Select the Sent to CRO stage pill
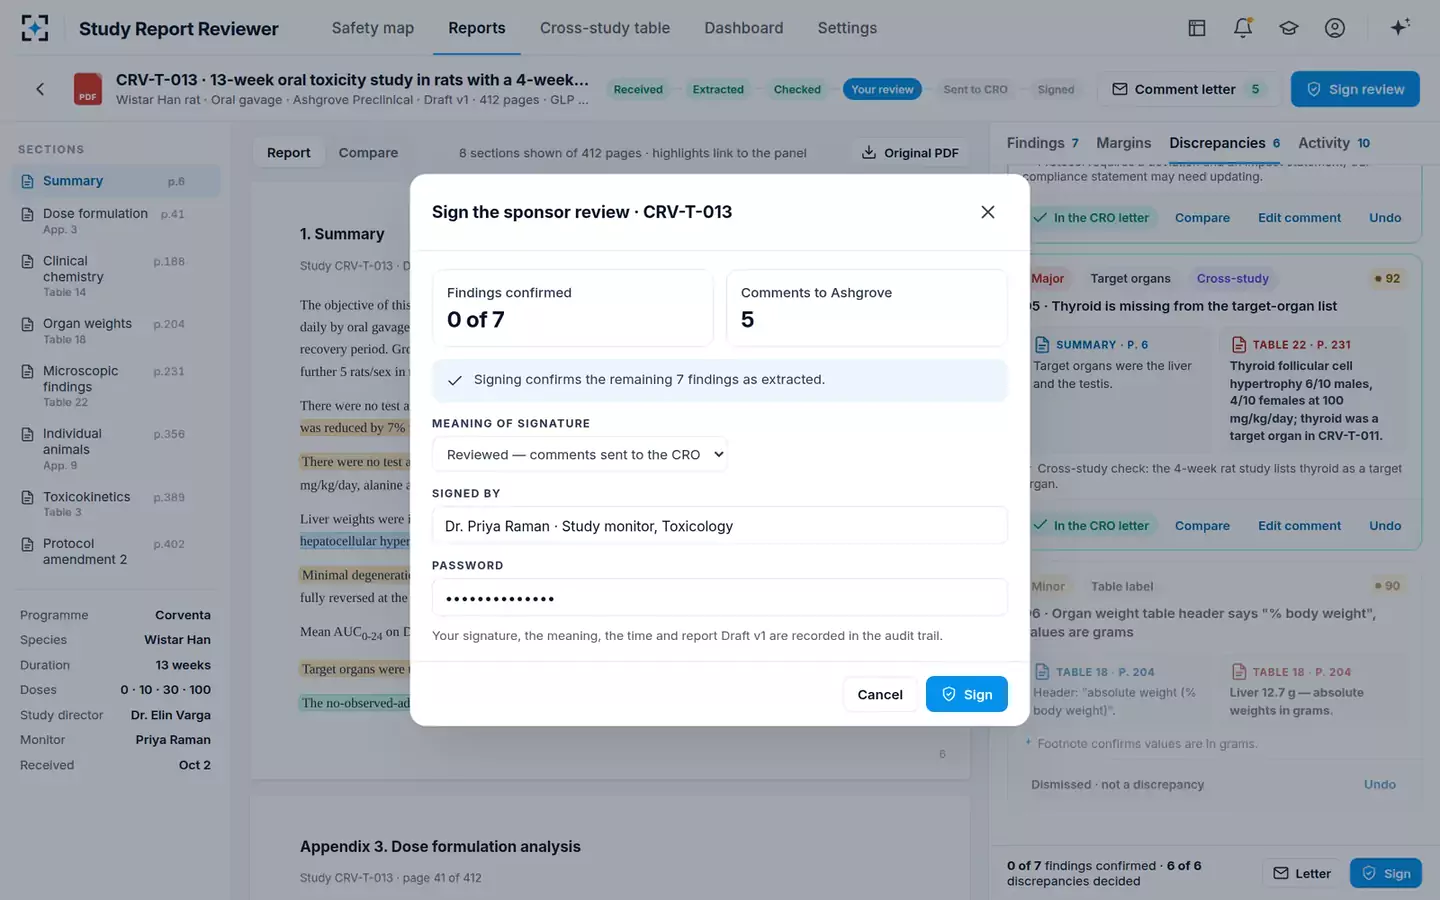This screenshot has height=900, width=1440. 975,89
